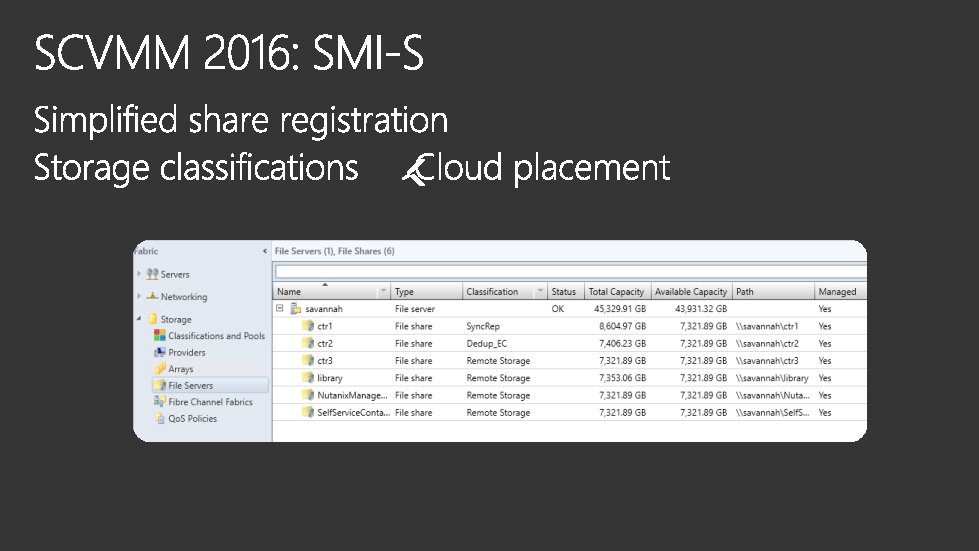
Task: Click the 8,604.97 GB capacity cell
Action: click(x=622, y=326)
